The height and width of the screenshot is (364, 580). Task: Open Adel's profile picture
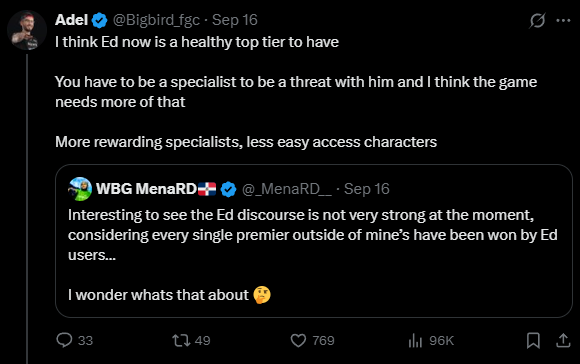pyautogui.click(x=27, y=30)
